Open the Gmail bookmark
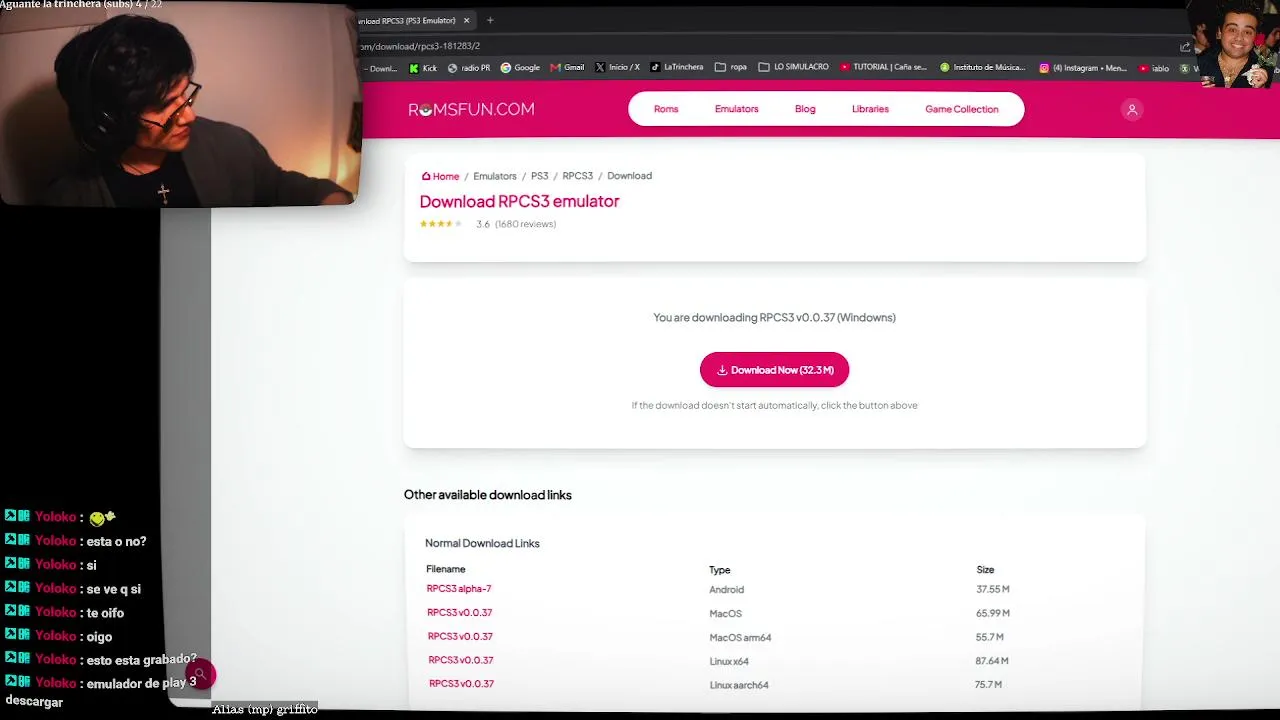The height and width of the screenshot is (720, 1280). click(567, 68)
